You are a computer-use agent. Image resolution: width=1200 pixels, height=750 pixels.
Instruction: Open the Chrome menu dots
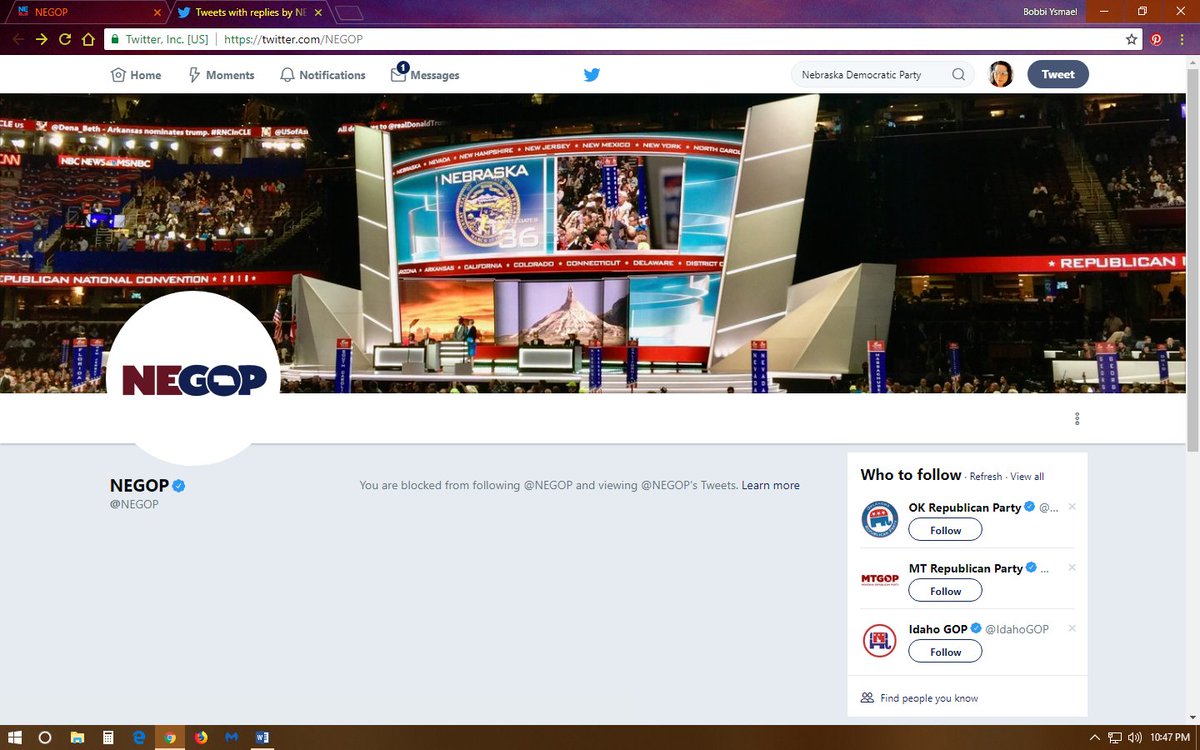point(1181,39)
